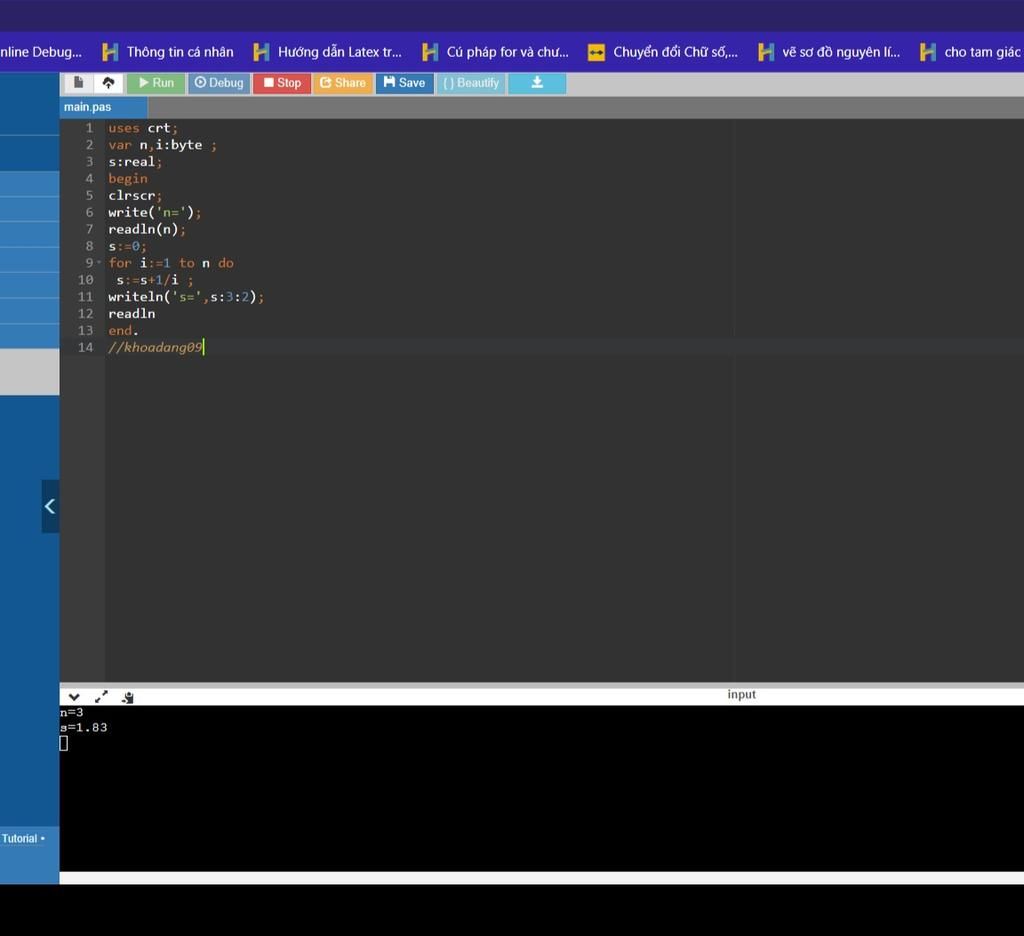Image resolution: width=1024 pixels, height=936 pixels.
Task: Collapse the console panel chevron
Action: pos(74,697)
